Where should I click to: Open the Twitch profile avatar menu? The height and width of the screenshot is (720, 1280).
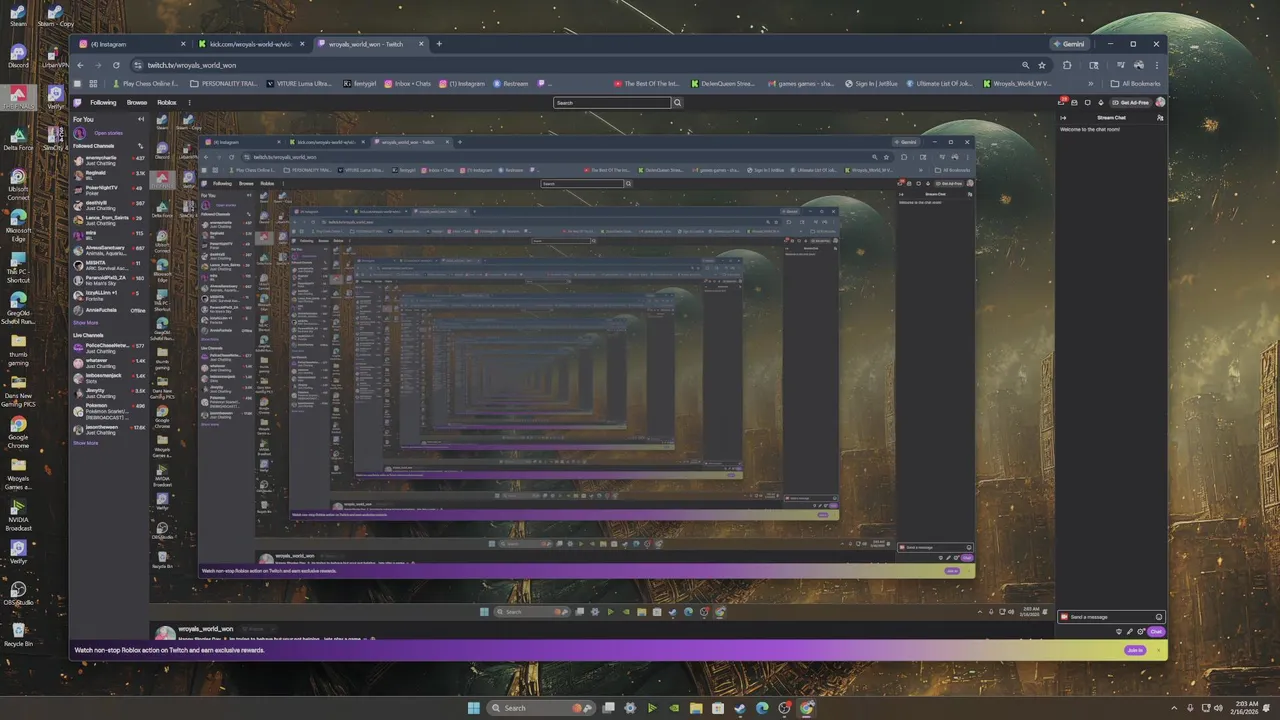point(1160,102)
